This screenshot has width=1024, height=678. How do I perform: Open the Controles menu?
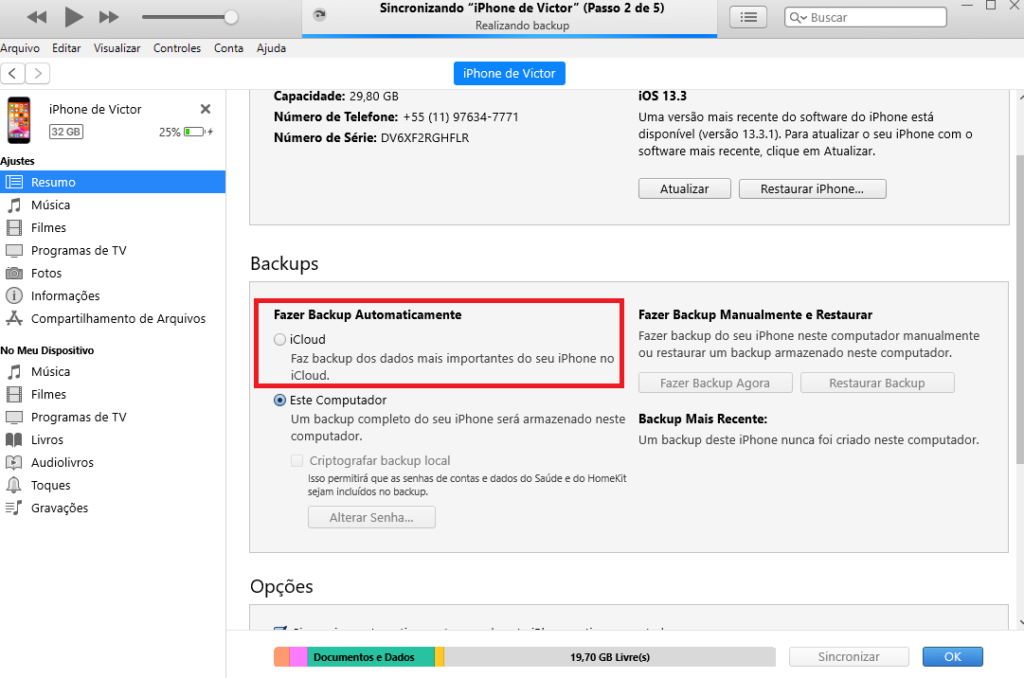pos(177,48)
